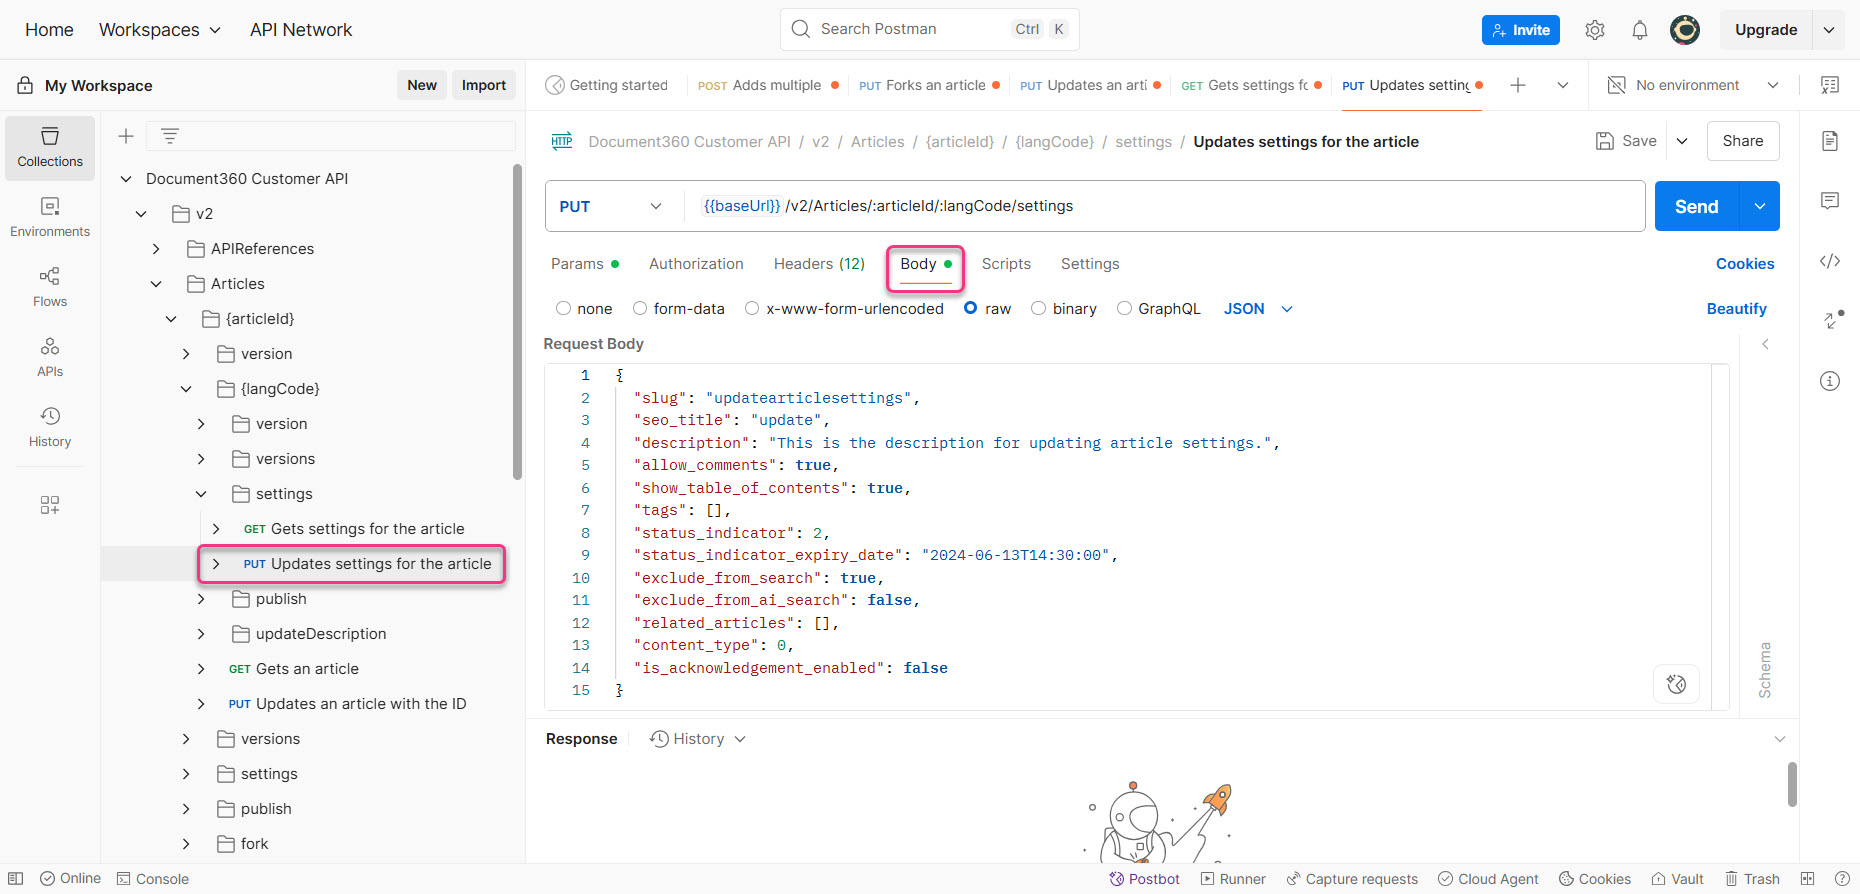Open the Upgrade dropdown arrow
The height and width of the screenshot is (894, 1860).
tap(1829, 30)
